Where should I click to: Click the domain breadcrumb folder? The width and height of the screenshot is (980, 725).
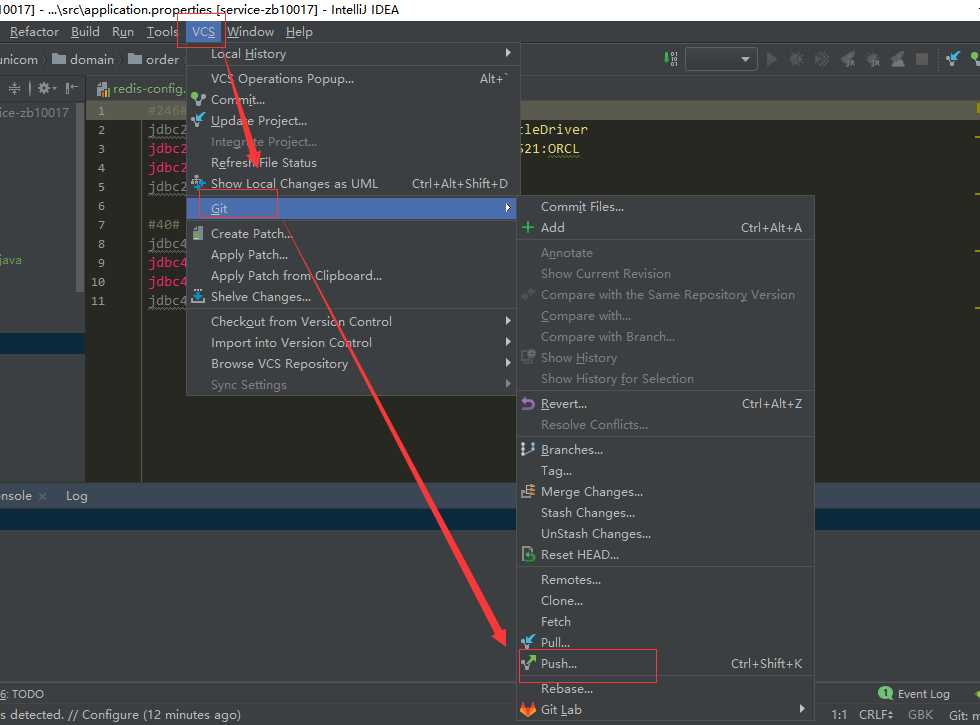pyautogui.click(x=84, y=59)
